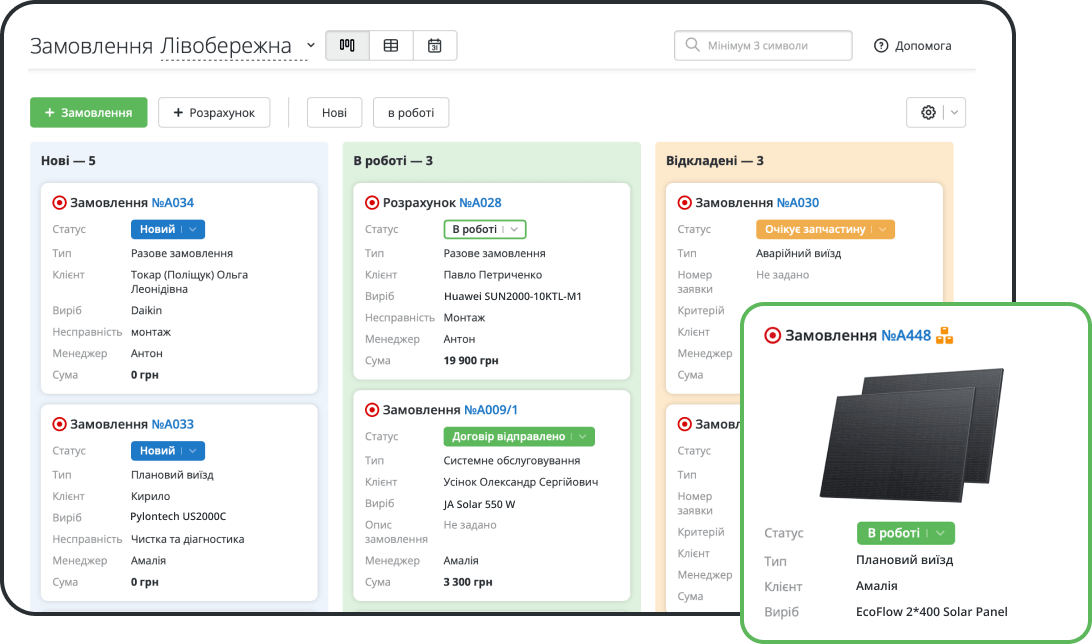The width and height of the screenshot is (1092, 644).
Task: Expand the Лівобережна board name dropdown
Action: pyautogui.click(x=310, y=45)
